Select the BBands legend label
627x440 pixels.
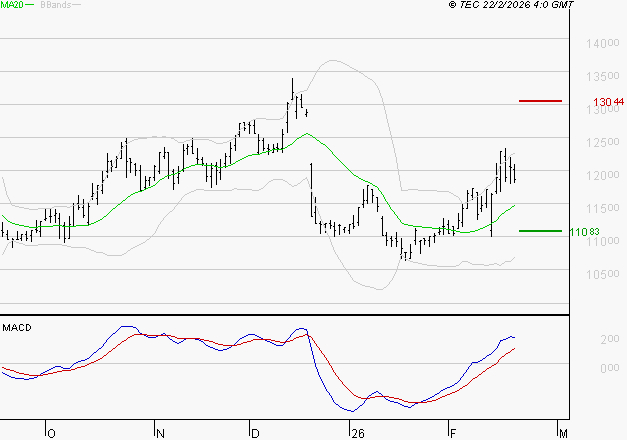tap(56, 5)
